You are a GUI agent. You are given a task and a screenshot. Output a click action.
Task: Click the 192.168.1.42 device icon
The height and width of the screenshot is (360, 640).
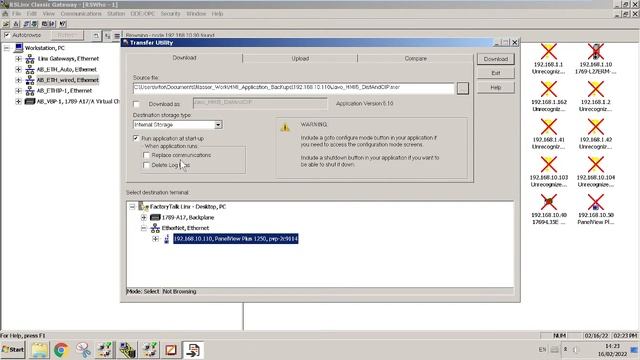point(596,127)
